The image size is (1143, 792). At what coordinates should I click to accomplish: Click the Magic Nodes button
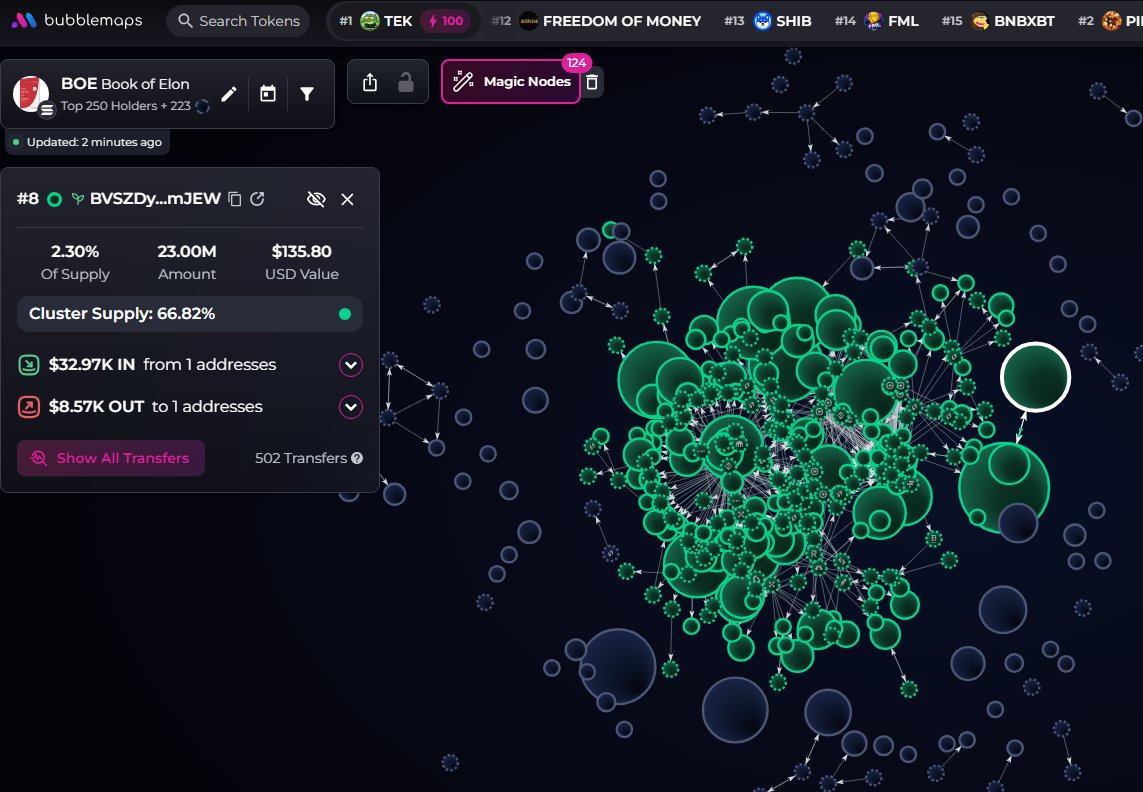pos(511,82)
